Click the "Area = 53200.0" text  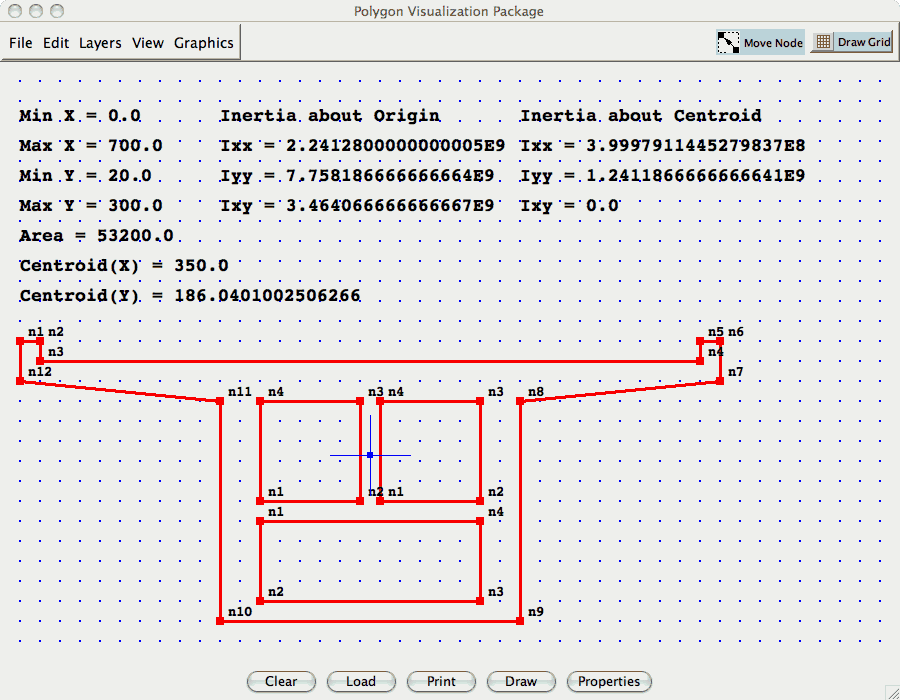pos(96,236)
